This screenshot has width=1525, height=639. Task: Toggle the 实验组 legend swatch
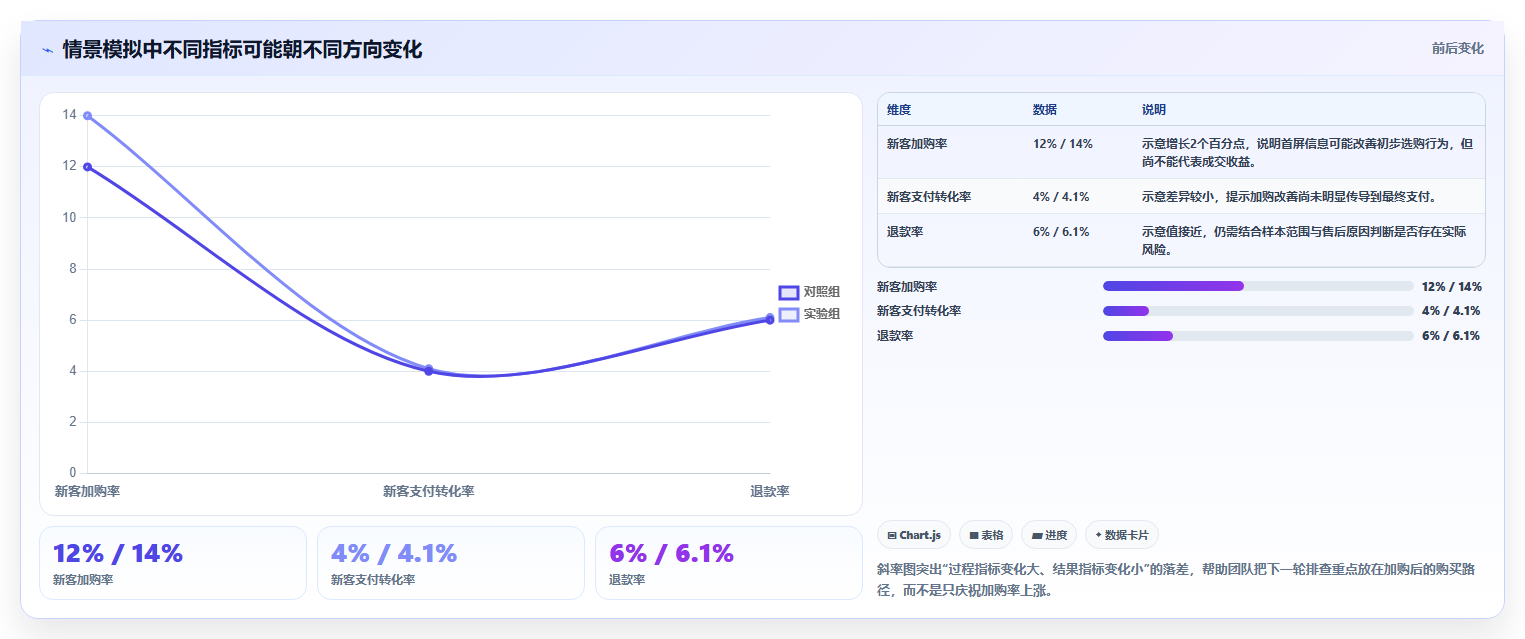(789, 314)
